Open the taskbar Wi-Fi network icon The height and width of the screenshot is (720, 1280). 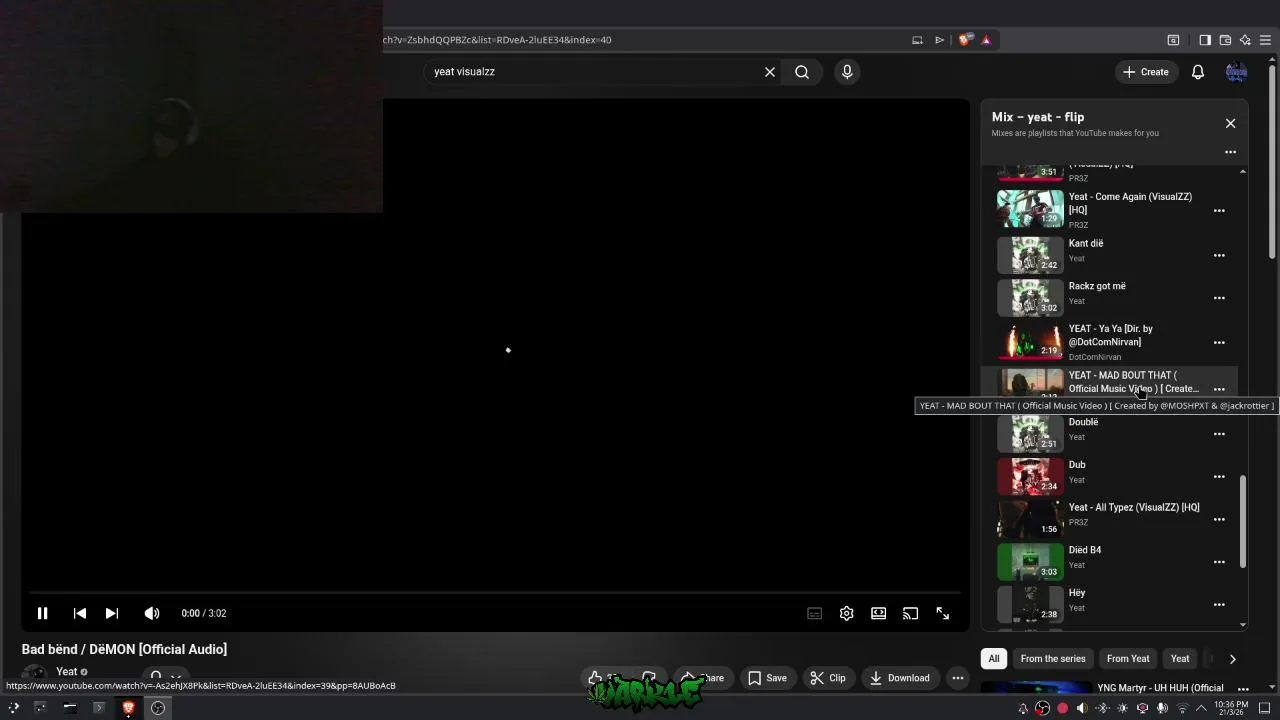point(1181,708)
